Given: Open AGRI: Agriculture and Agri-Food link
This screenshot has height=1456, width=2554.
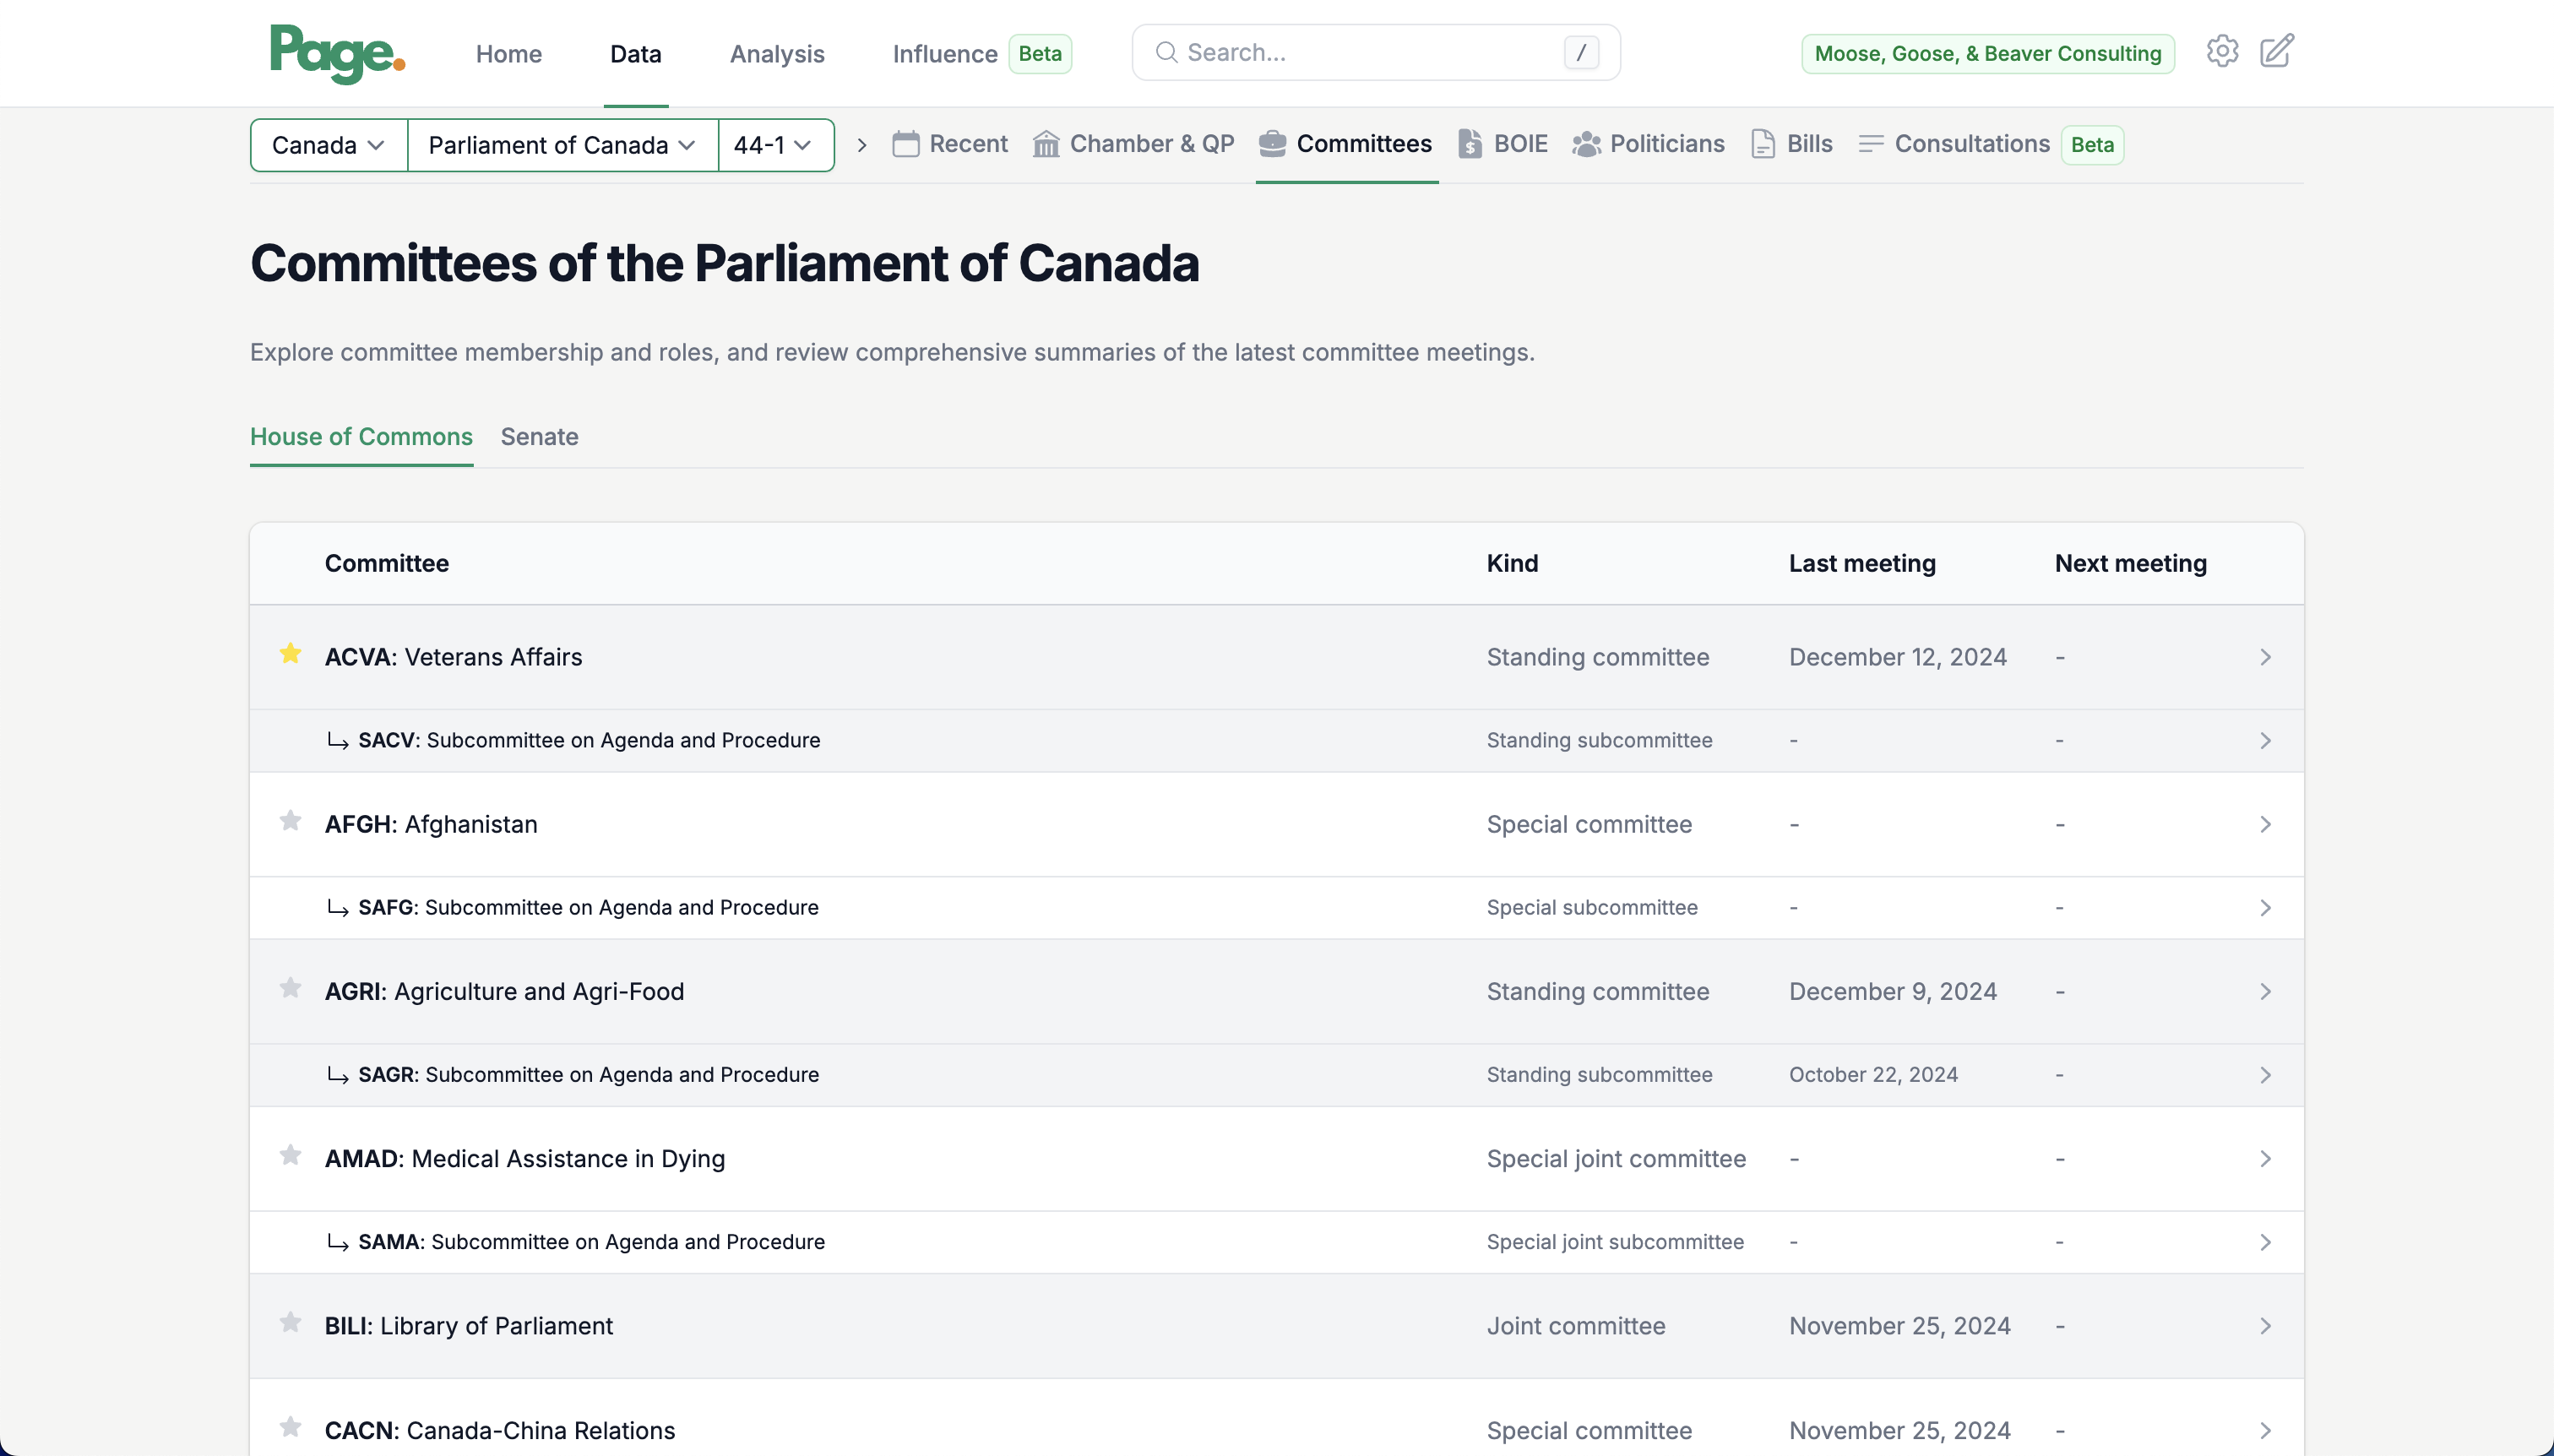Looking at the screenshot, I should click(x=504, y=991).
